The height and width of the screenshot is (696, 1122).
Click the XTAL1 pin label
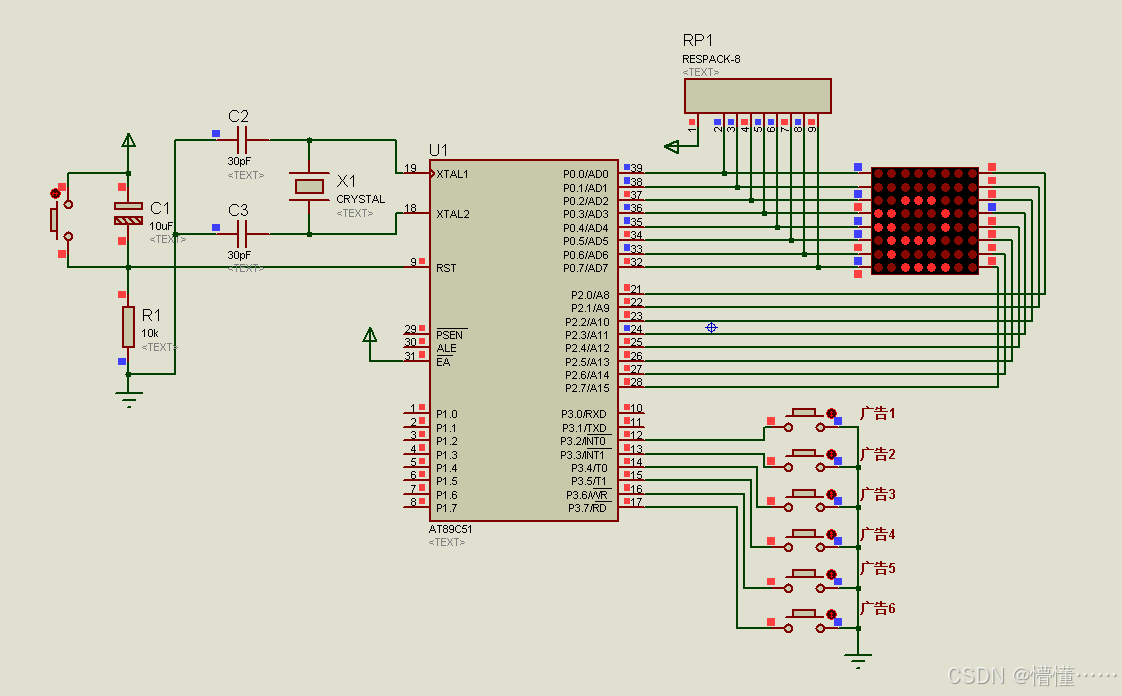[x=452, y=174]
